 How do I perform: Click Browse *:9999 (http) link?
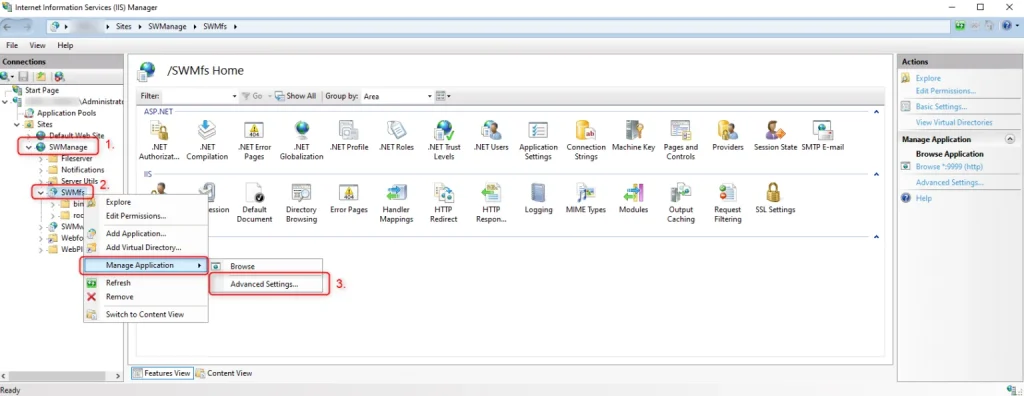(x=949, y=167)
